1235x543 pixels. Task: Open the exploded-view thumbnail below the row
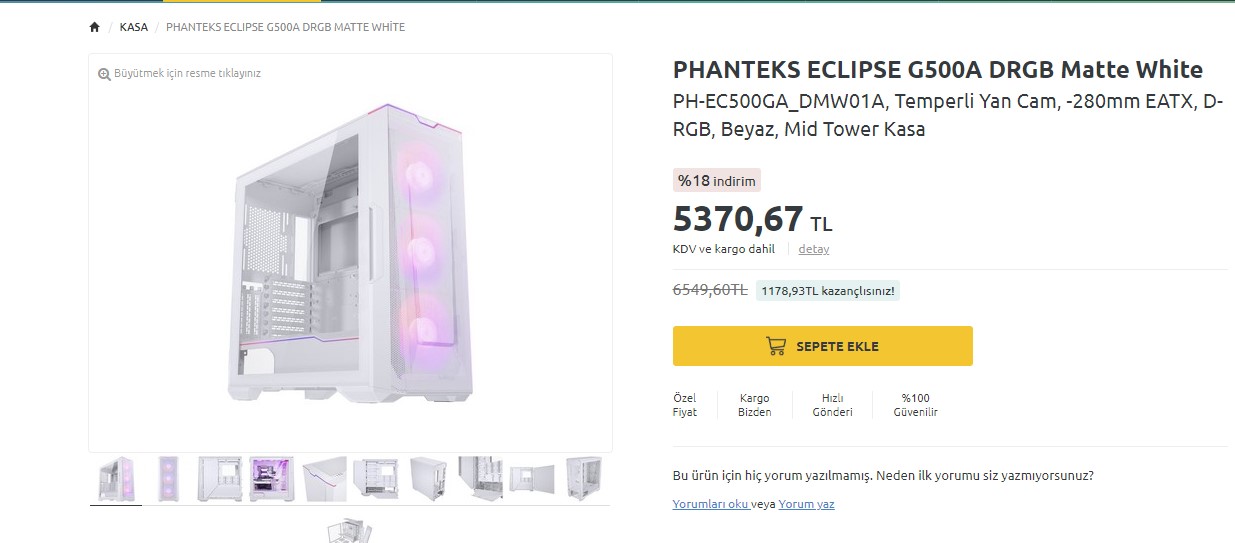[x=350, y=530]
